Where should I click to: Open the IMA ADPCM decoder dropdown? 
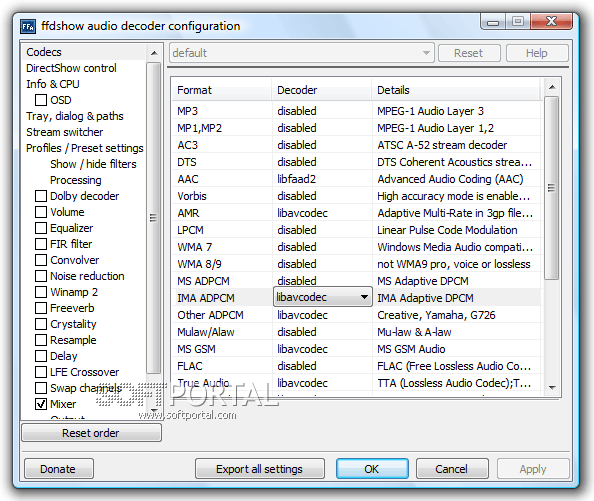(x=323, y=297)
